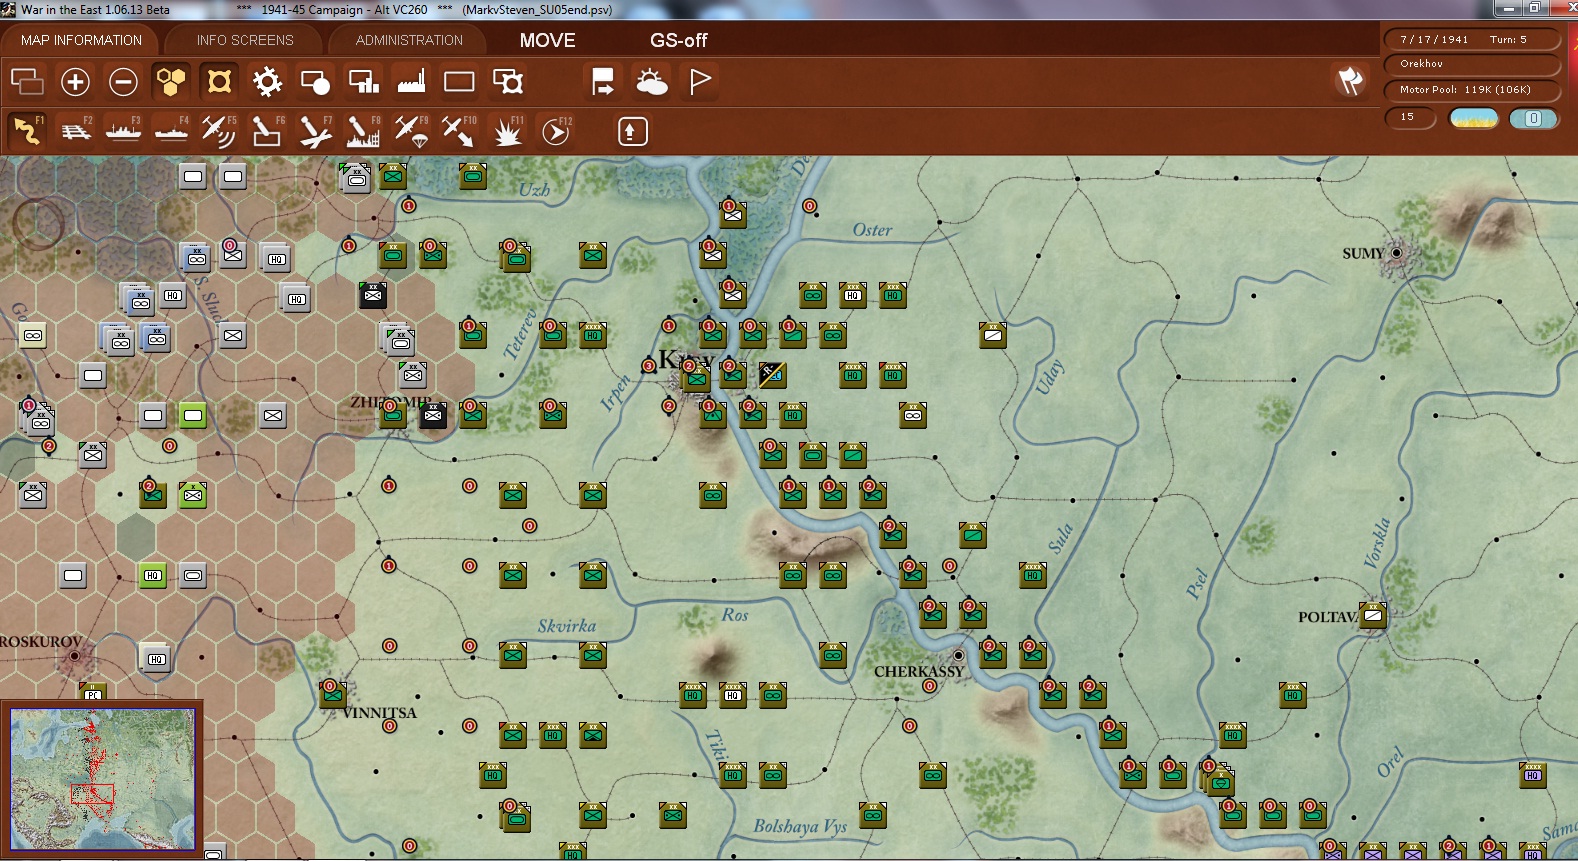Select the F1 move mode icon
Image resolution: width=1578 pixels, height=861 pixels.
pos(27,131)
